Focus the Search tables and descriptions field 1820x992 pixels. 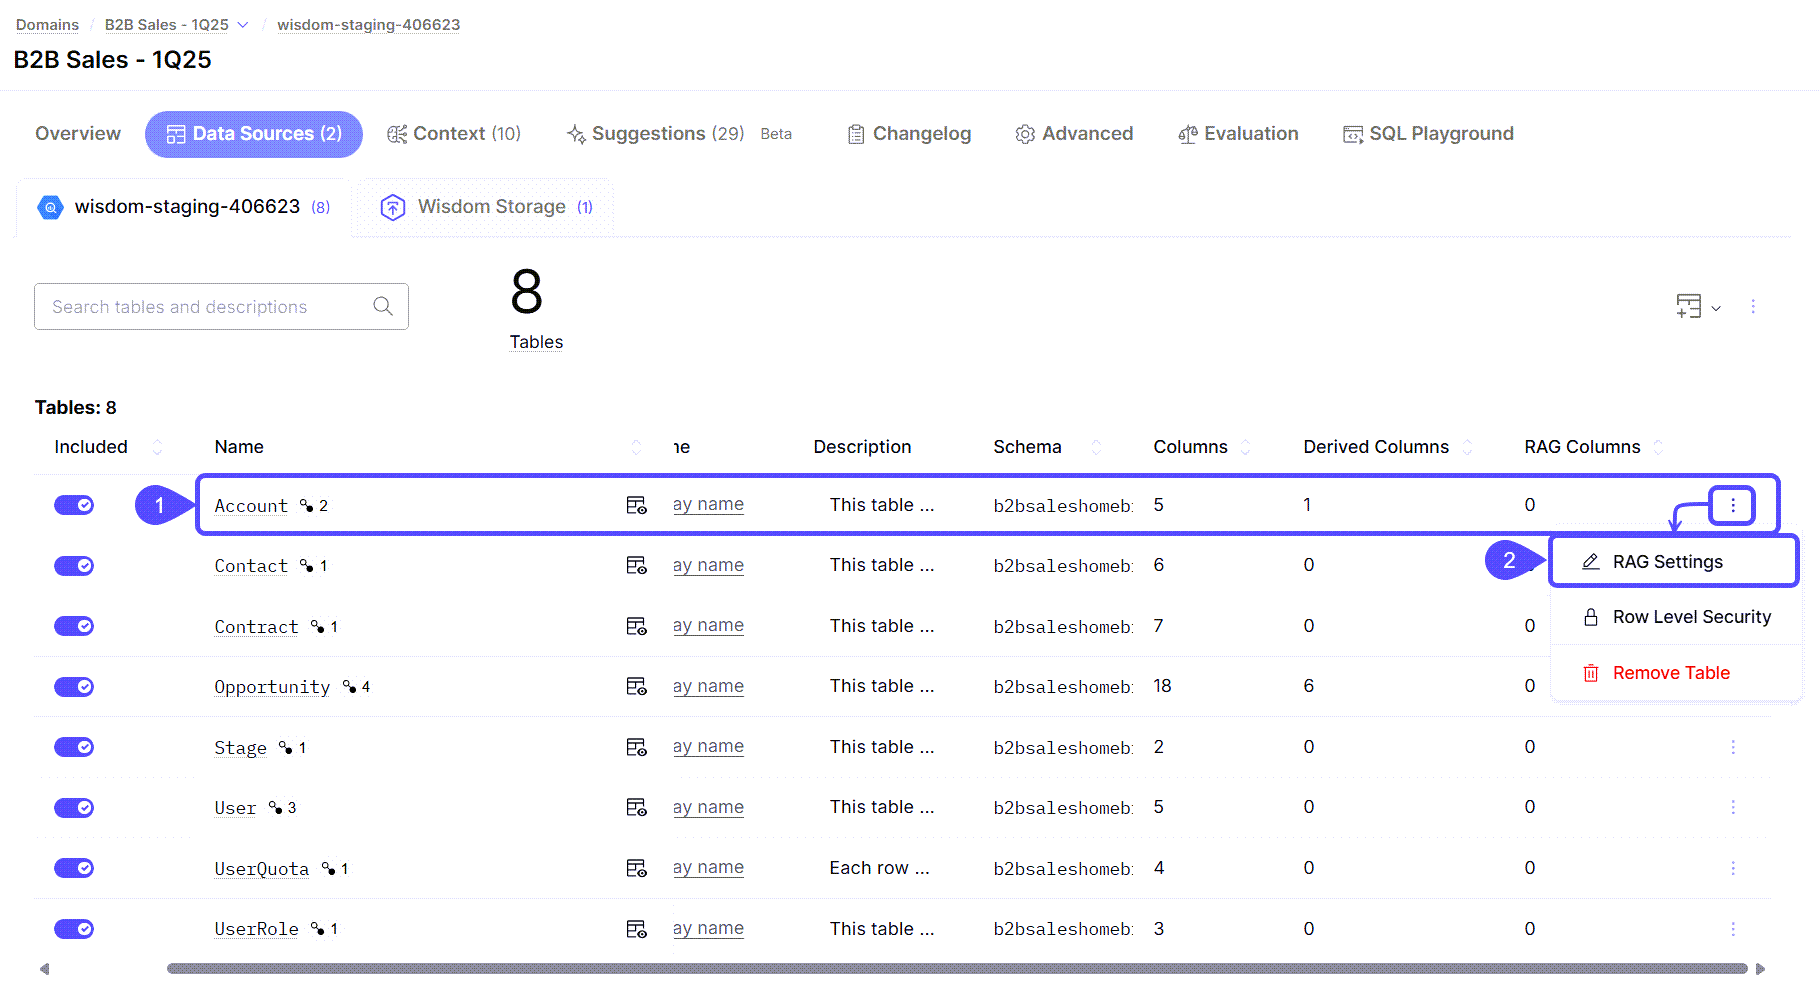205,307
